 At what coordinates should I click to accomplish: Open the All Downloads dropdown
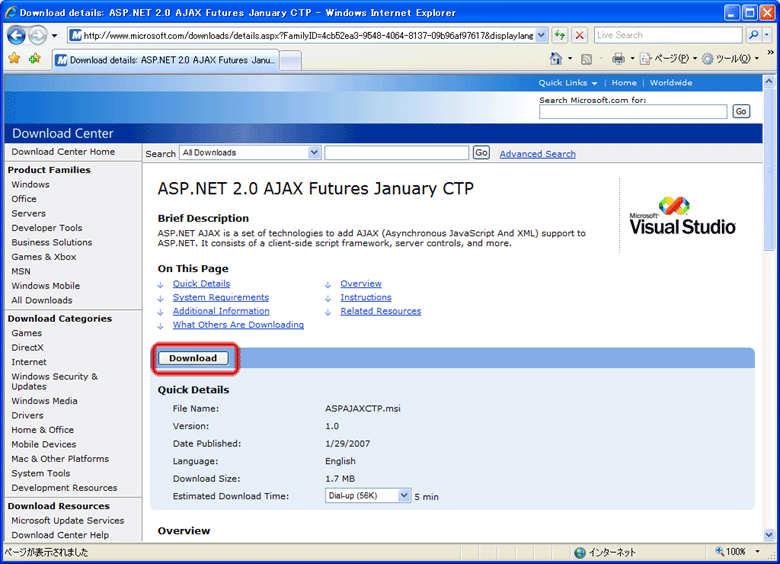click(x=250, y=153)
